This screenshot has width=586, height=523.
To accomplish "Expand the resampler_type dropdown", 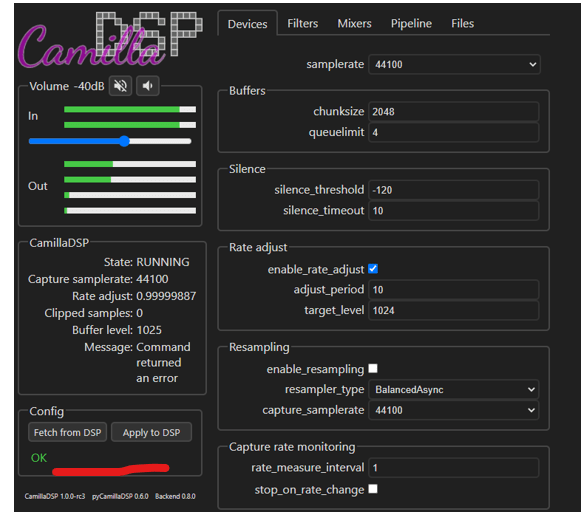I will [x=453, y=390].
